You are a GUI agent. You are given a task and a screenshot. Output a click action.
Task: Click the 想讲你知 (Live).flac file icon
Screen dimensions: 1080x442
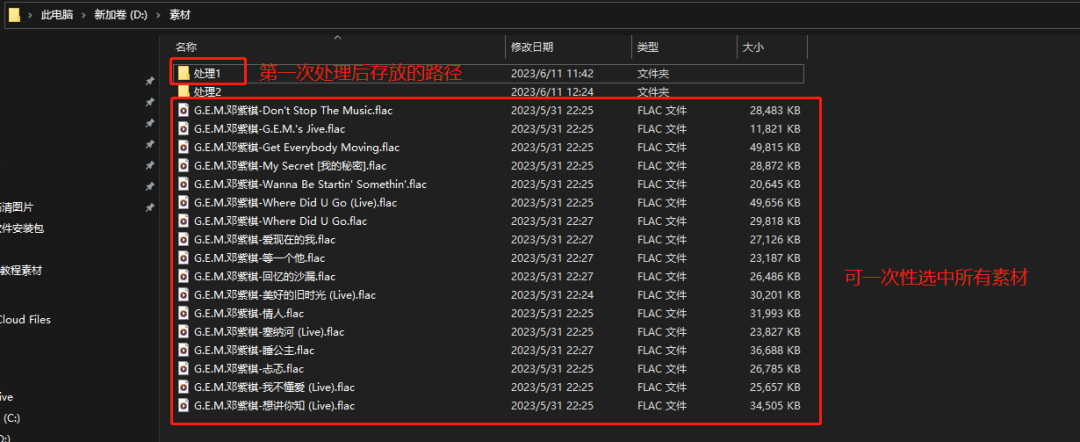point(183,406)
